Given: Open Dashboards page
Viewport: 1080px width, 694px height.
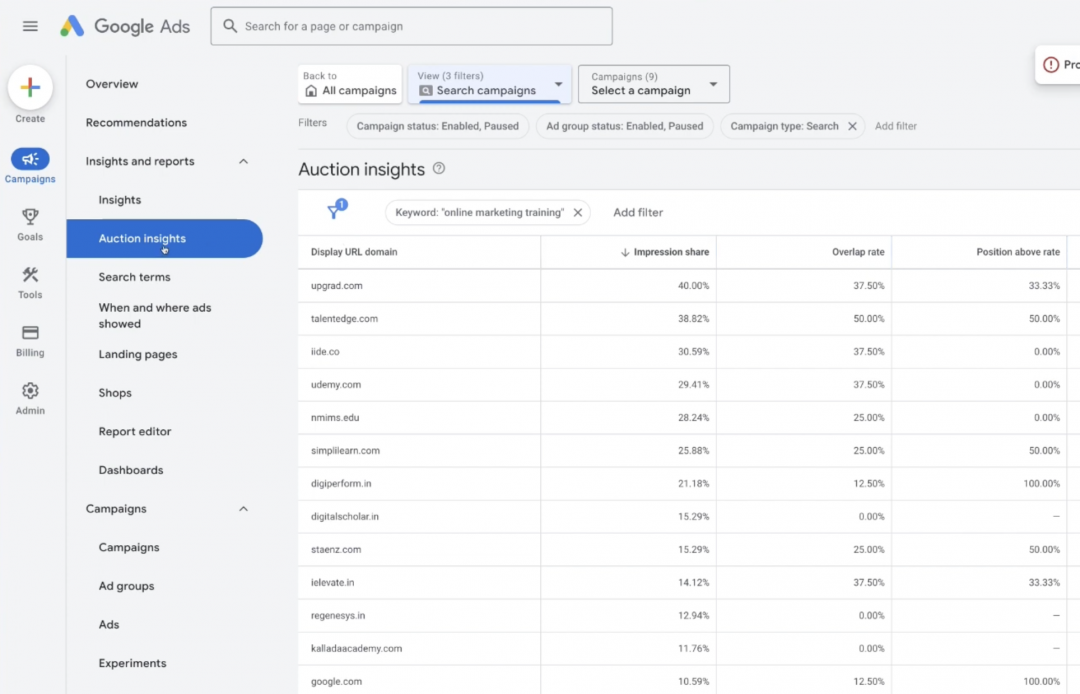Looking at the screenshot, I should [x=131, y=470].
